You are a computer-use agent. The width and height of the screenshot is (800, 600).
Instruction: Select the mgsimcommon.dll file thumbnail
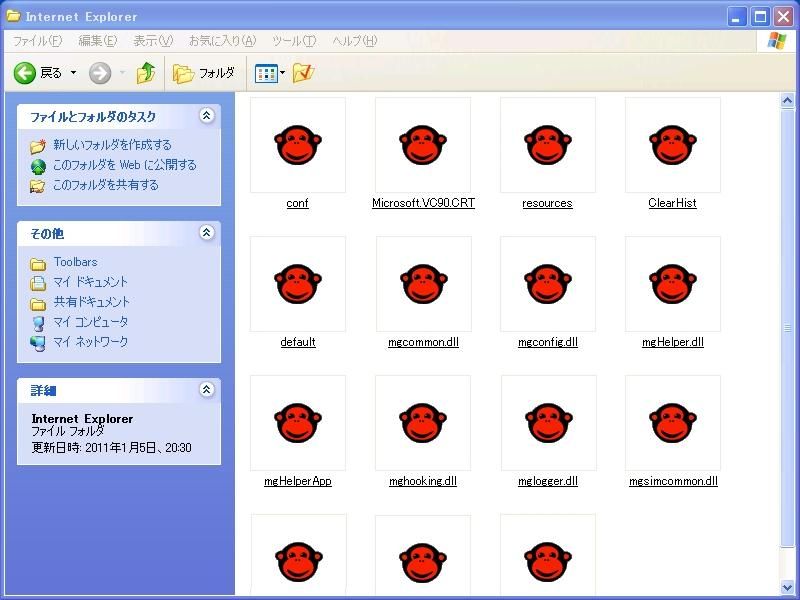(x=673, y=424)
